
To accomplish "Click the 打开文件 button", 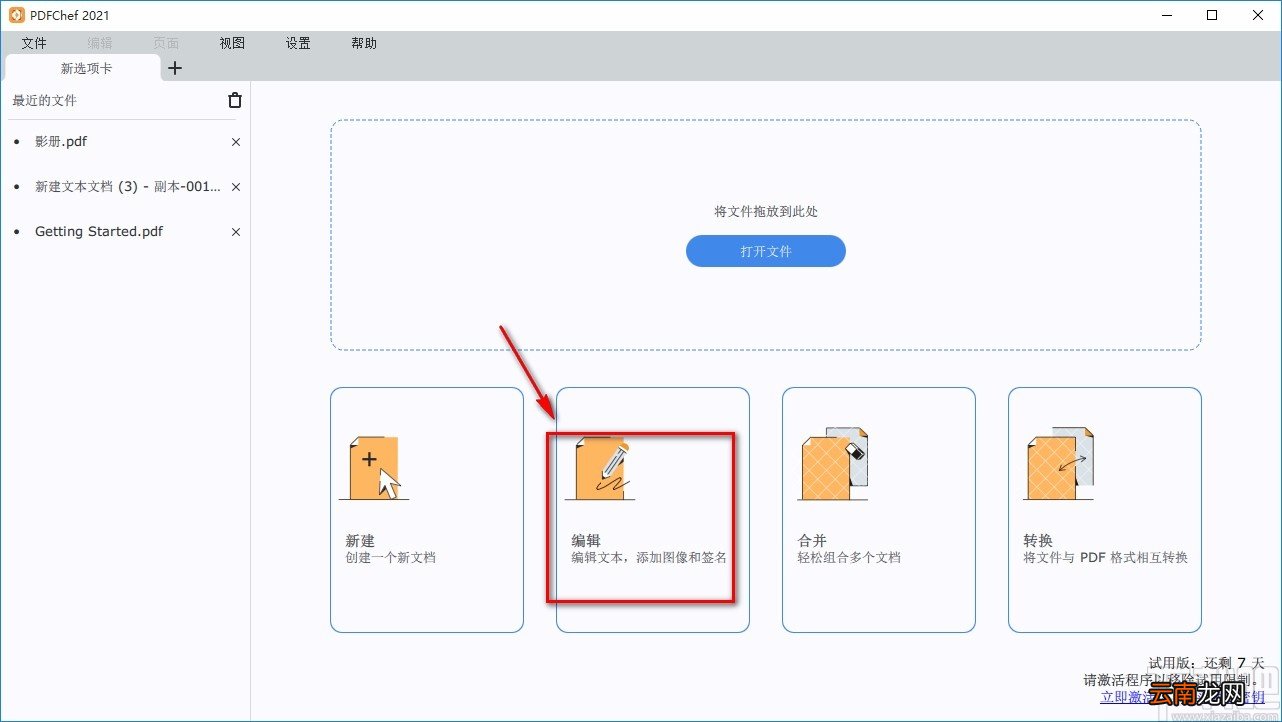I will pyautogui.click(x=766, y=251).
